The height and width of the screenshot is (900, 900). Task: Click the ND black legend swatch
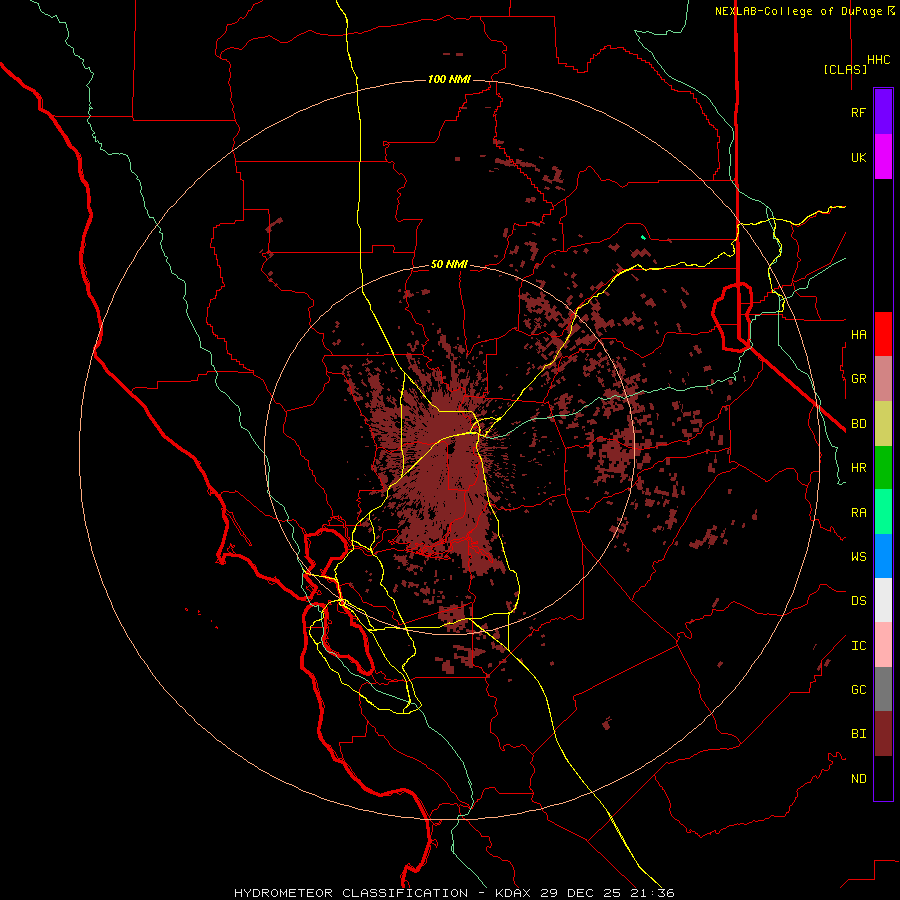tap(883, 778)
